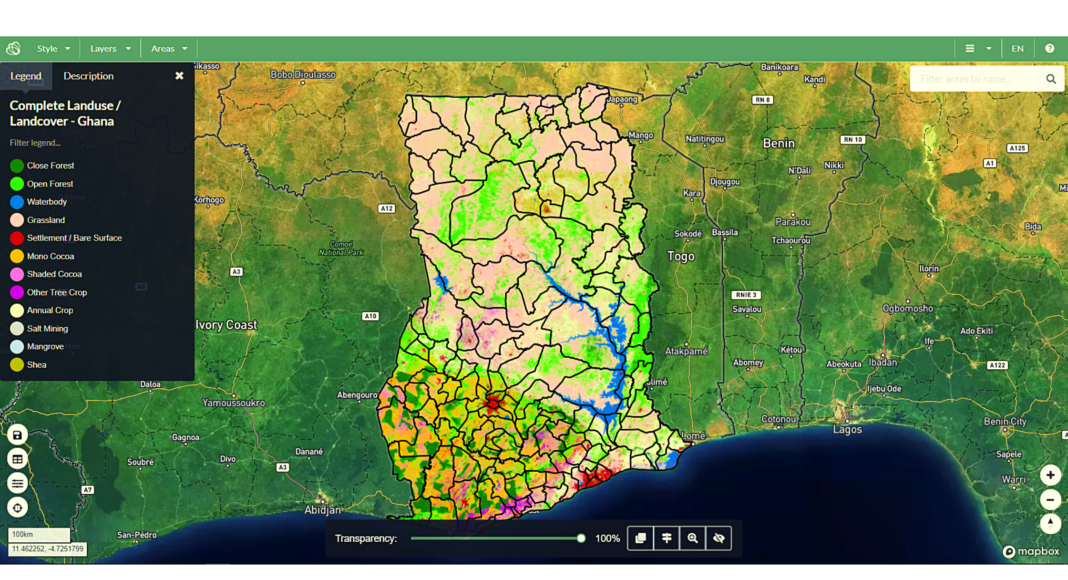Click the 'Shaded Cocoa' legend label
The height and width of the screenshot is (580, 1068).
point(54,274)
